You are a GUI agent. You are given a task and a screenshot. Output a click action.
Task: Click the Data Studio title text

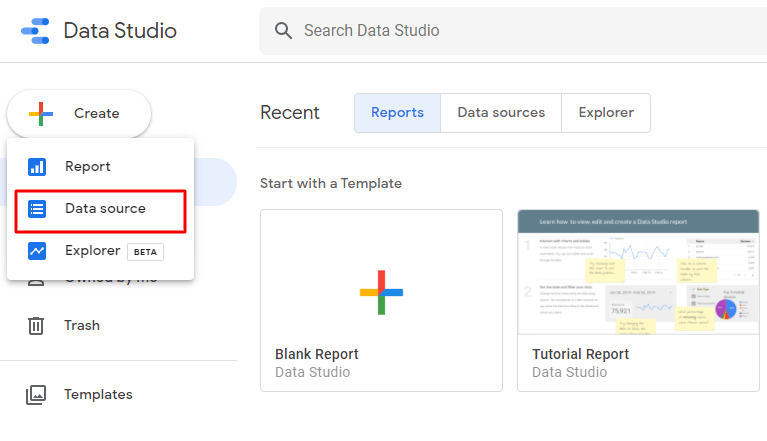[120, 31]
